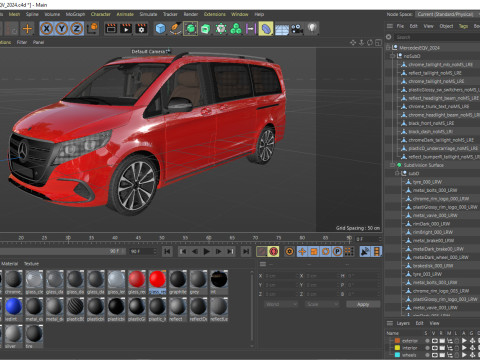Add a Camera object
This screenshot has height=360, width=480.
point(297,29)
